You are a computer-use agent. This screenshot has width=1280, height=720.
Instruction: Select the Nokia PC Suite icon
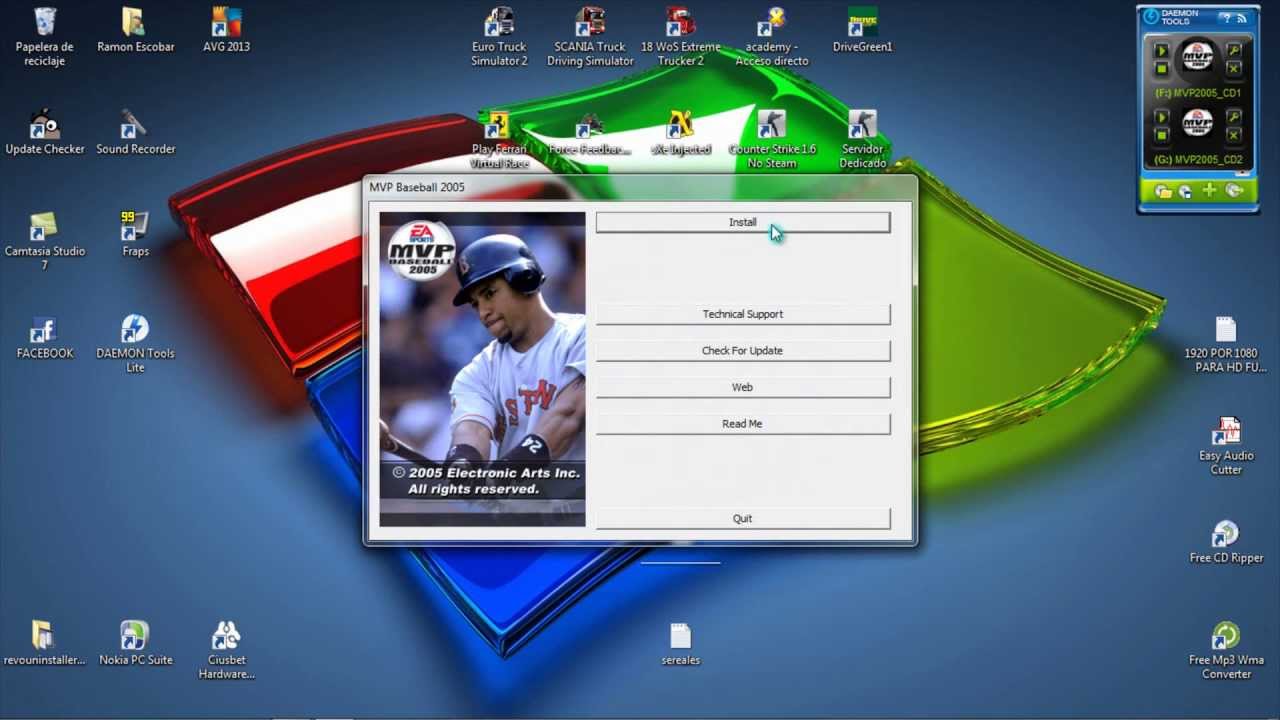pos(135,643)
